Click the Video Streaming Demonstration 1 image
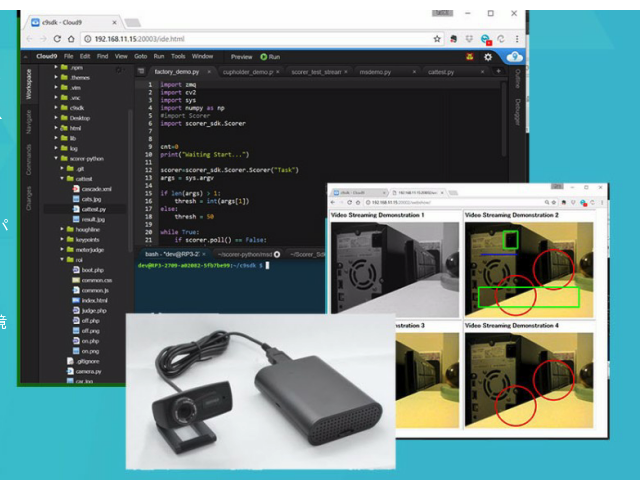Screen dimensions: 640x480 (x=395, y=263)
